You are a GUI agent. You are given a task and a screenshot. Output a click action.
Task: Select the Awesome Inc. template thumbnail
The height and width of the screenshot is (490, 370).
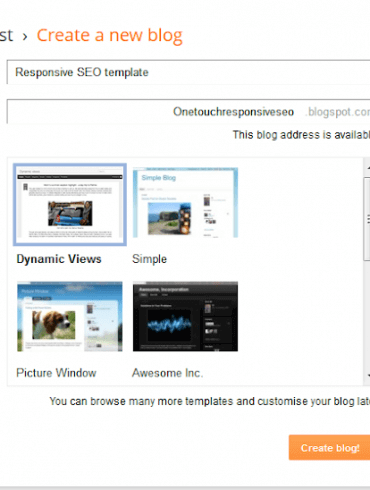tap(185, 316)
